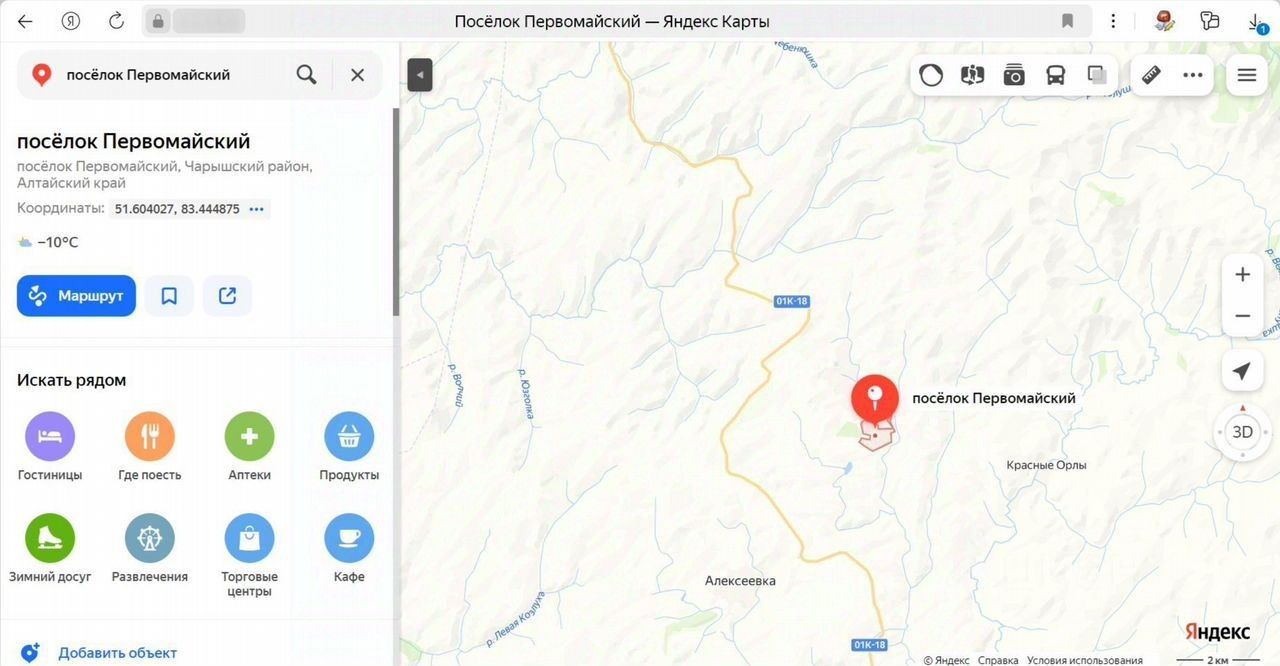
Task: Switch map layer type
Action: tap(1097, 75)
